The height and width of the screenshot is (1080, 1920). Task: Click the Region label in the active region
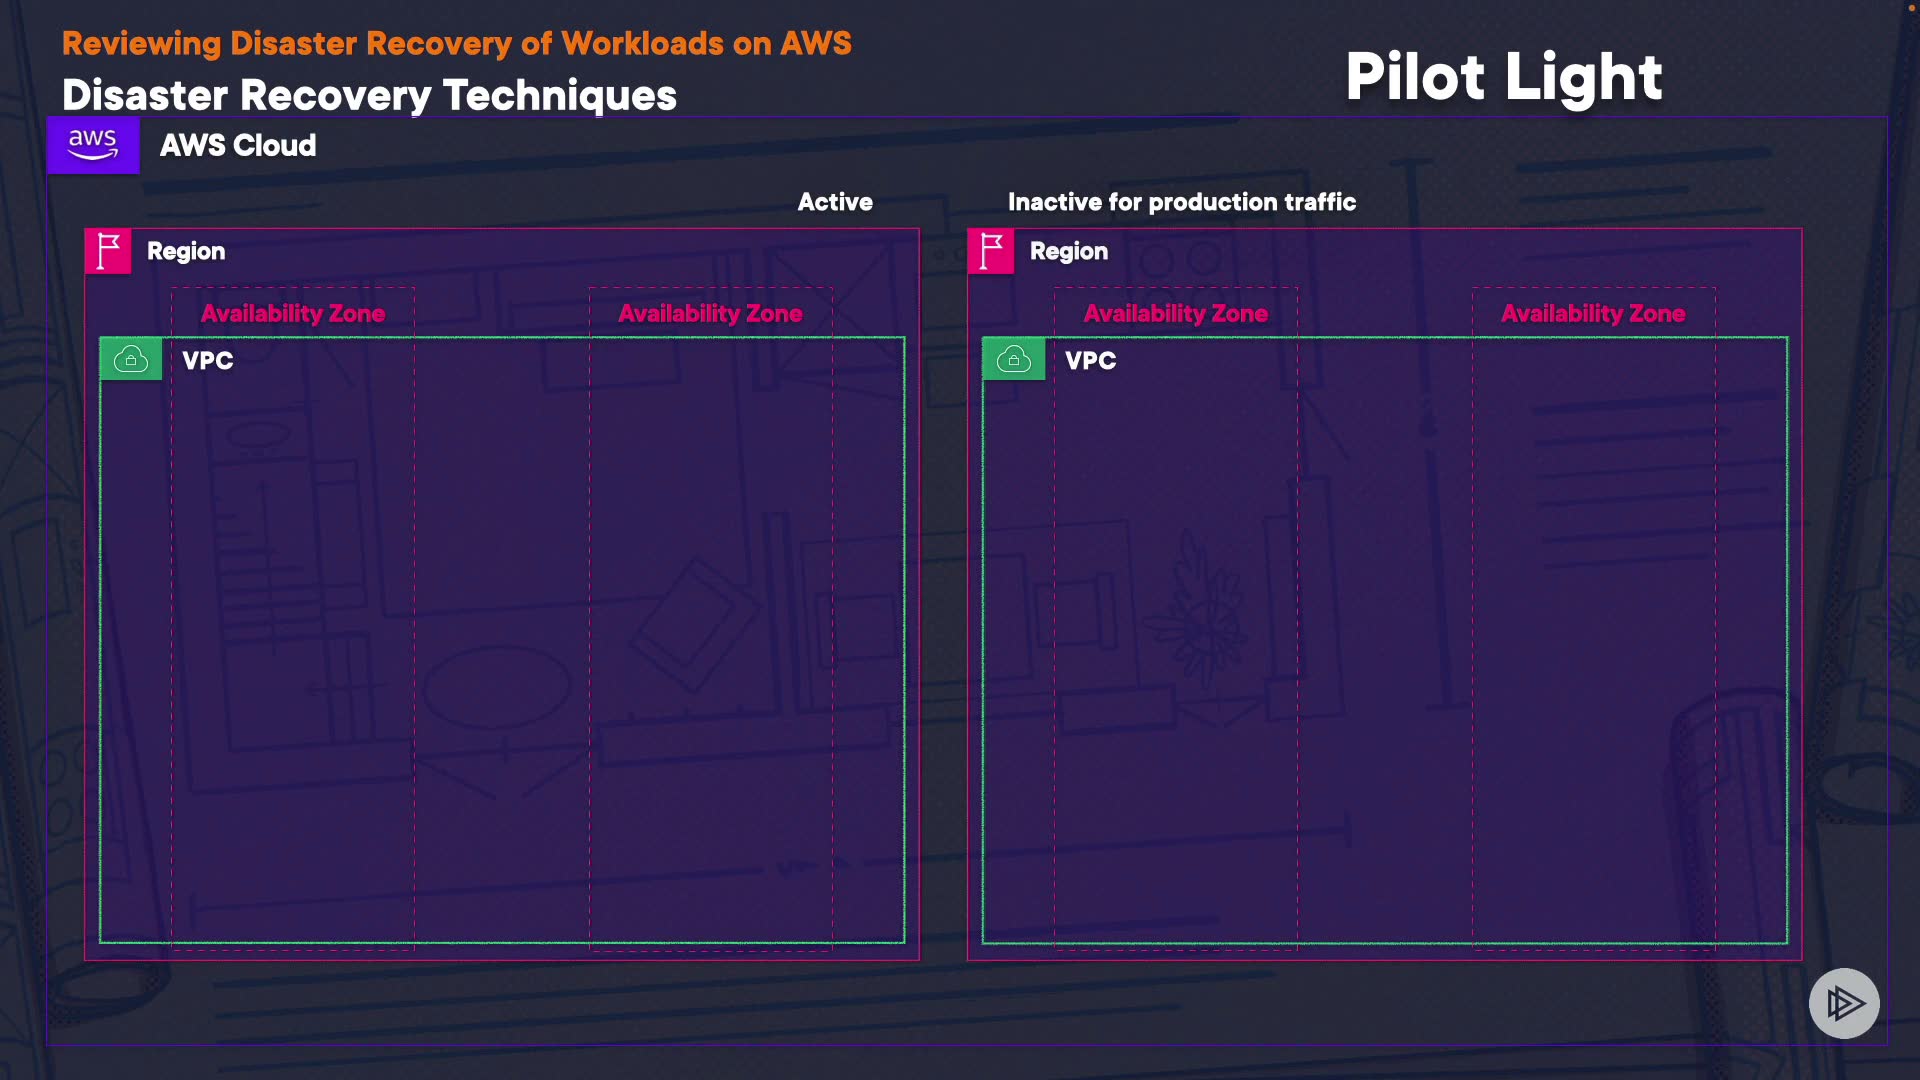[186, 251]
